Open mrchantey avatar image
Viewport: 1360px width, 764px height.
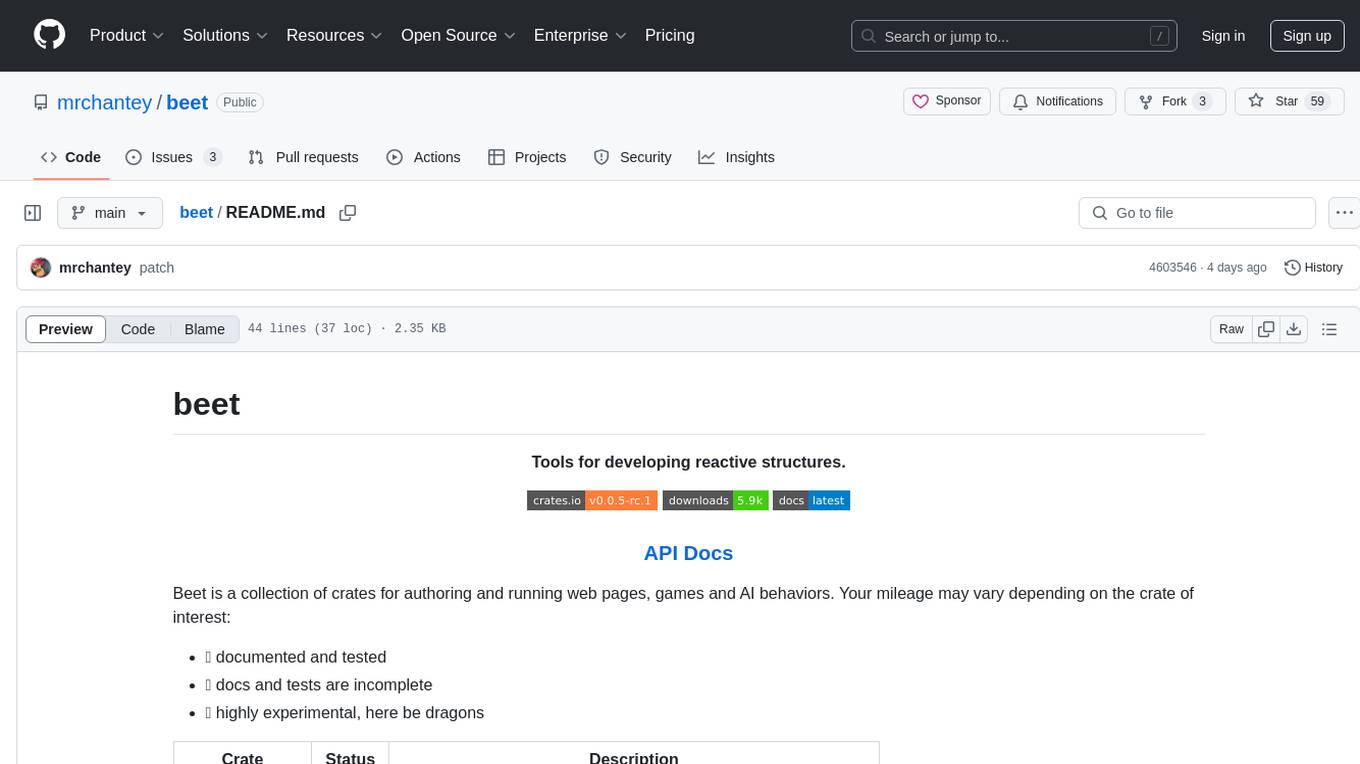[x=41, y=268]
